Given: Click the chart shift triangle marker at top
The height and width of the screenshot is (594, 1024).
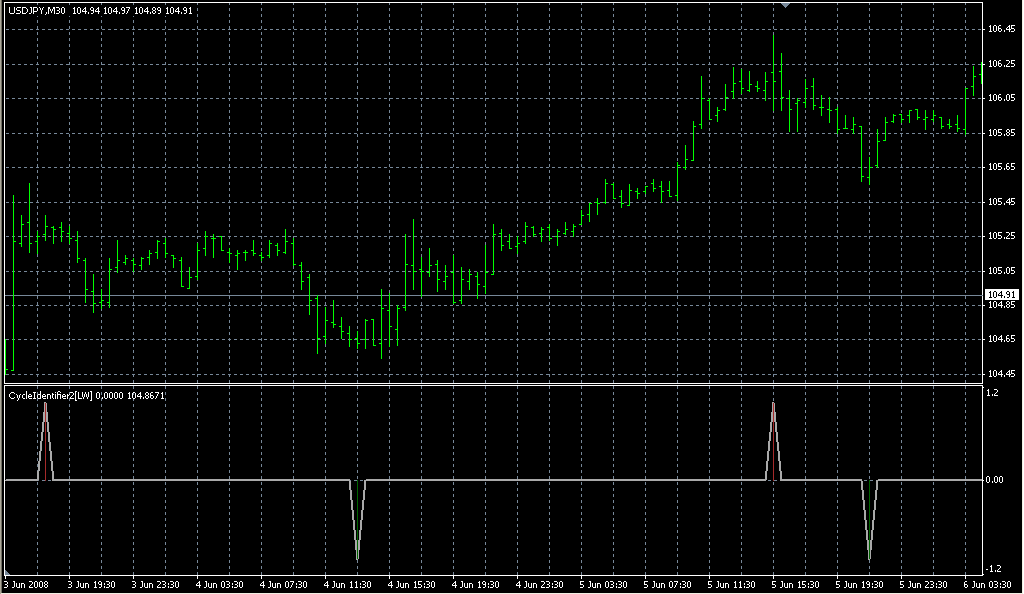Looking at the screenshot, I should (x=786, y=5).
